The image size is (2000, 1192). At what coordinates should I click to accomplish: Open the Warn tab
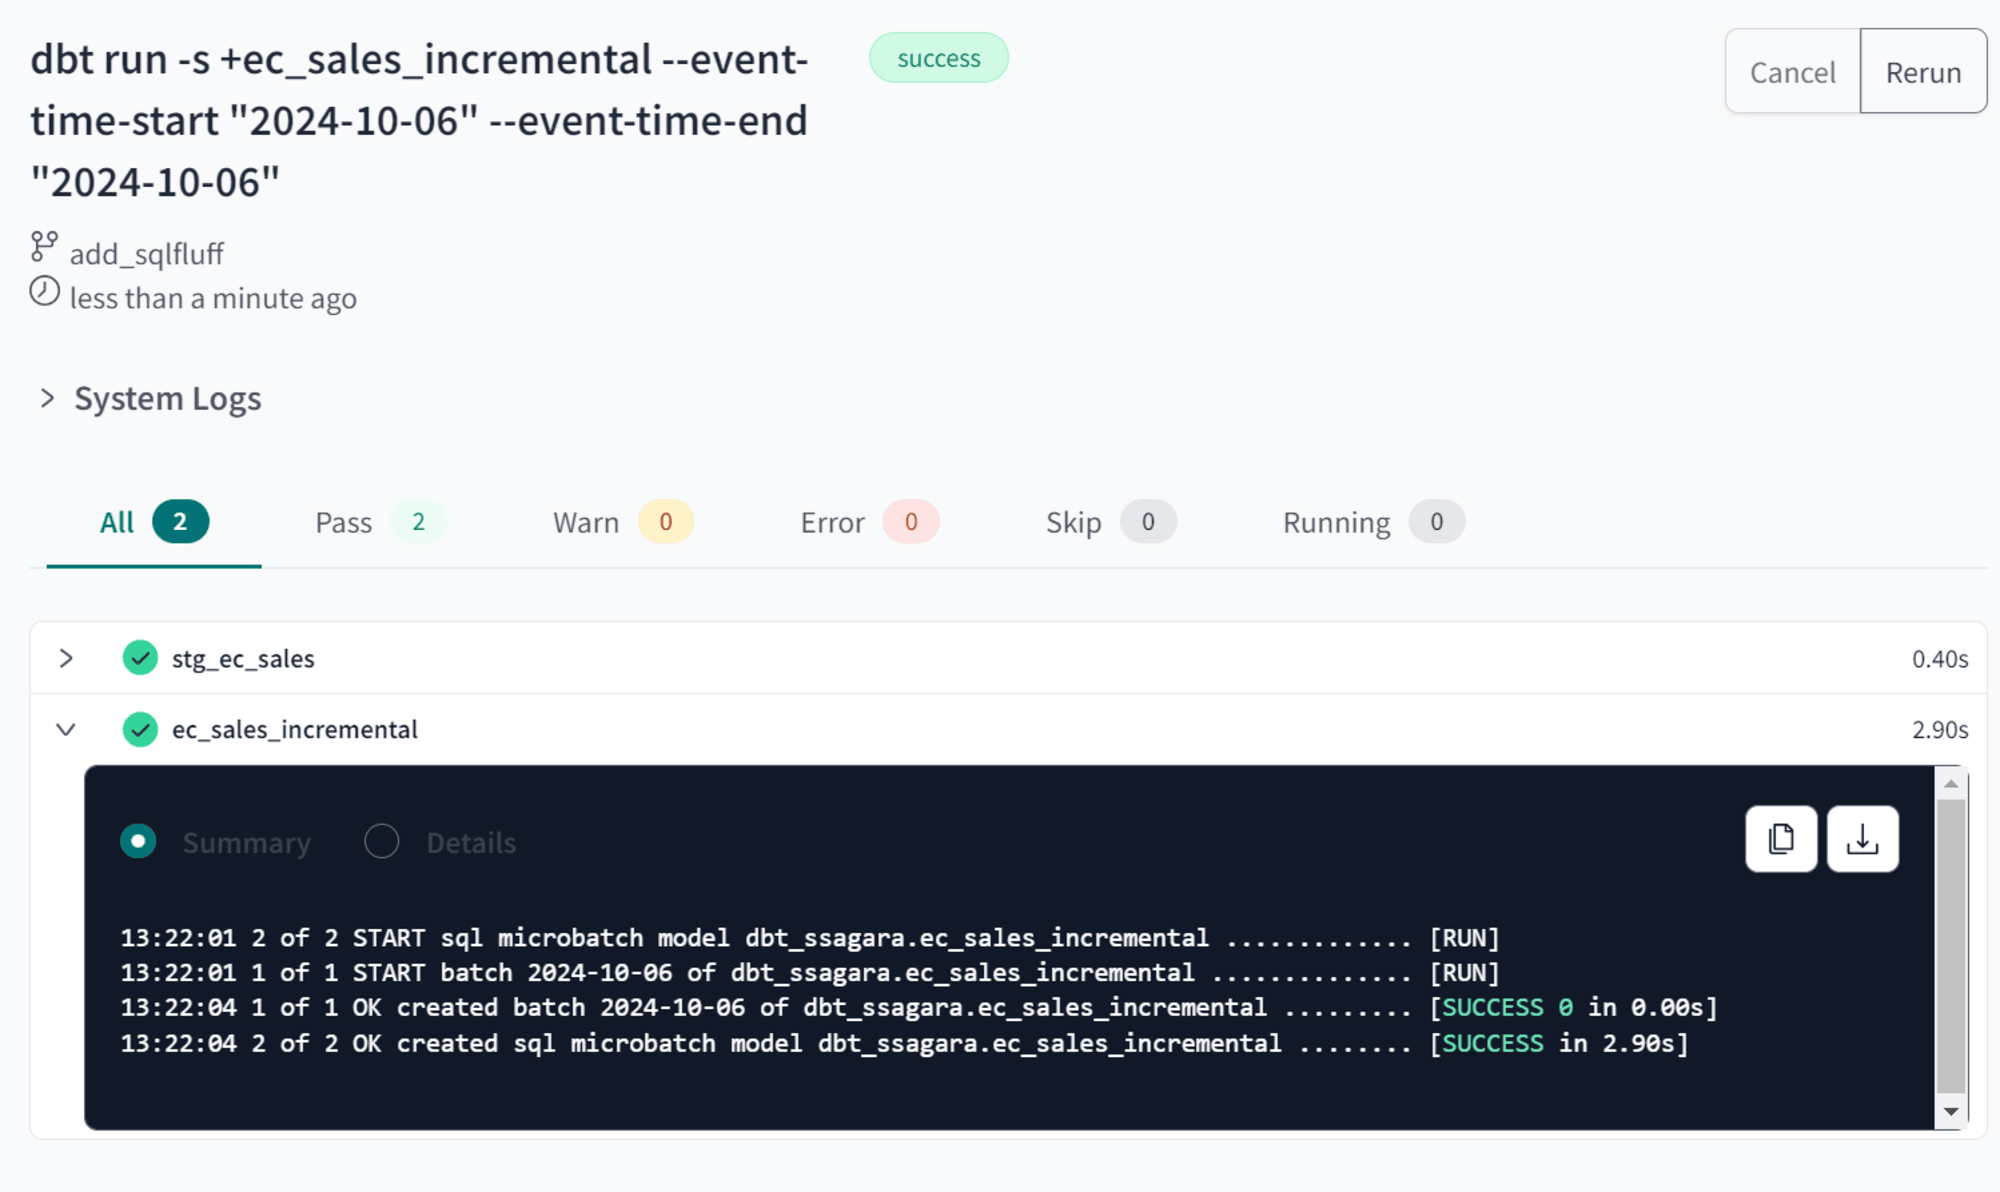[x=623, y=522]
